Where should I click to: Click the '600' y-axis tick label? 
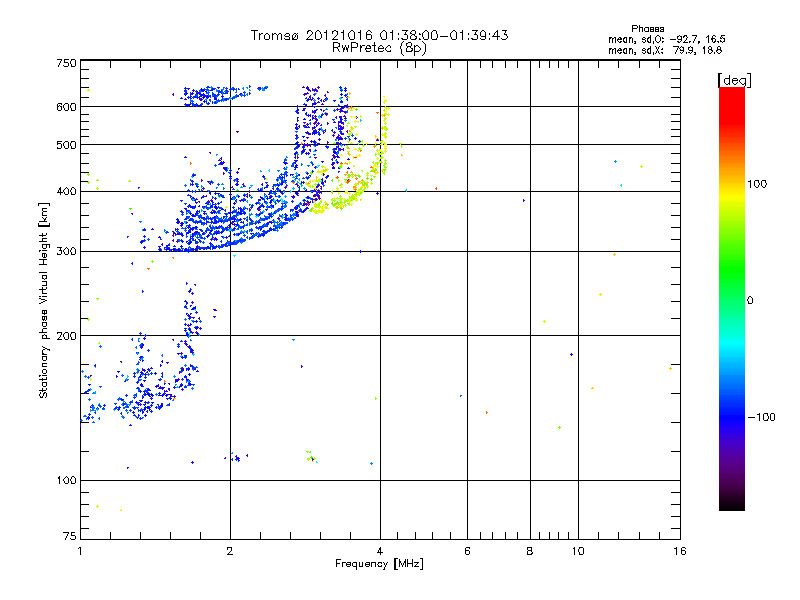click(66, 107)
